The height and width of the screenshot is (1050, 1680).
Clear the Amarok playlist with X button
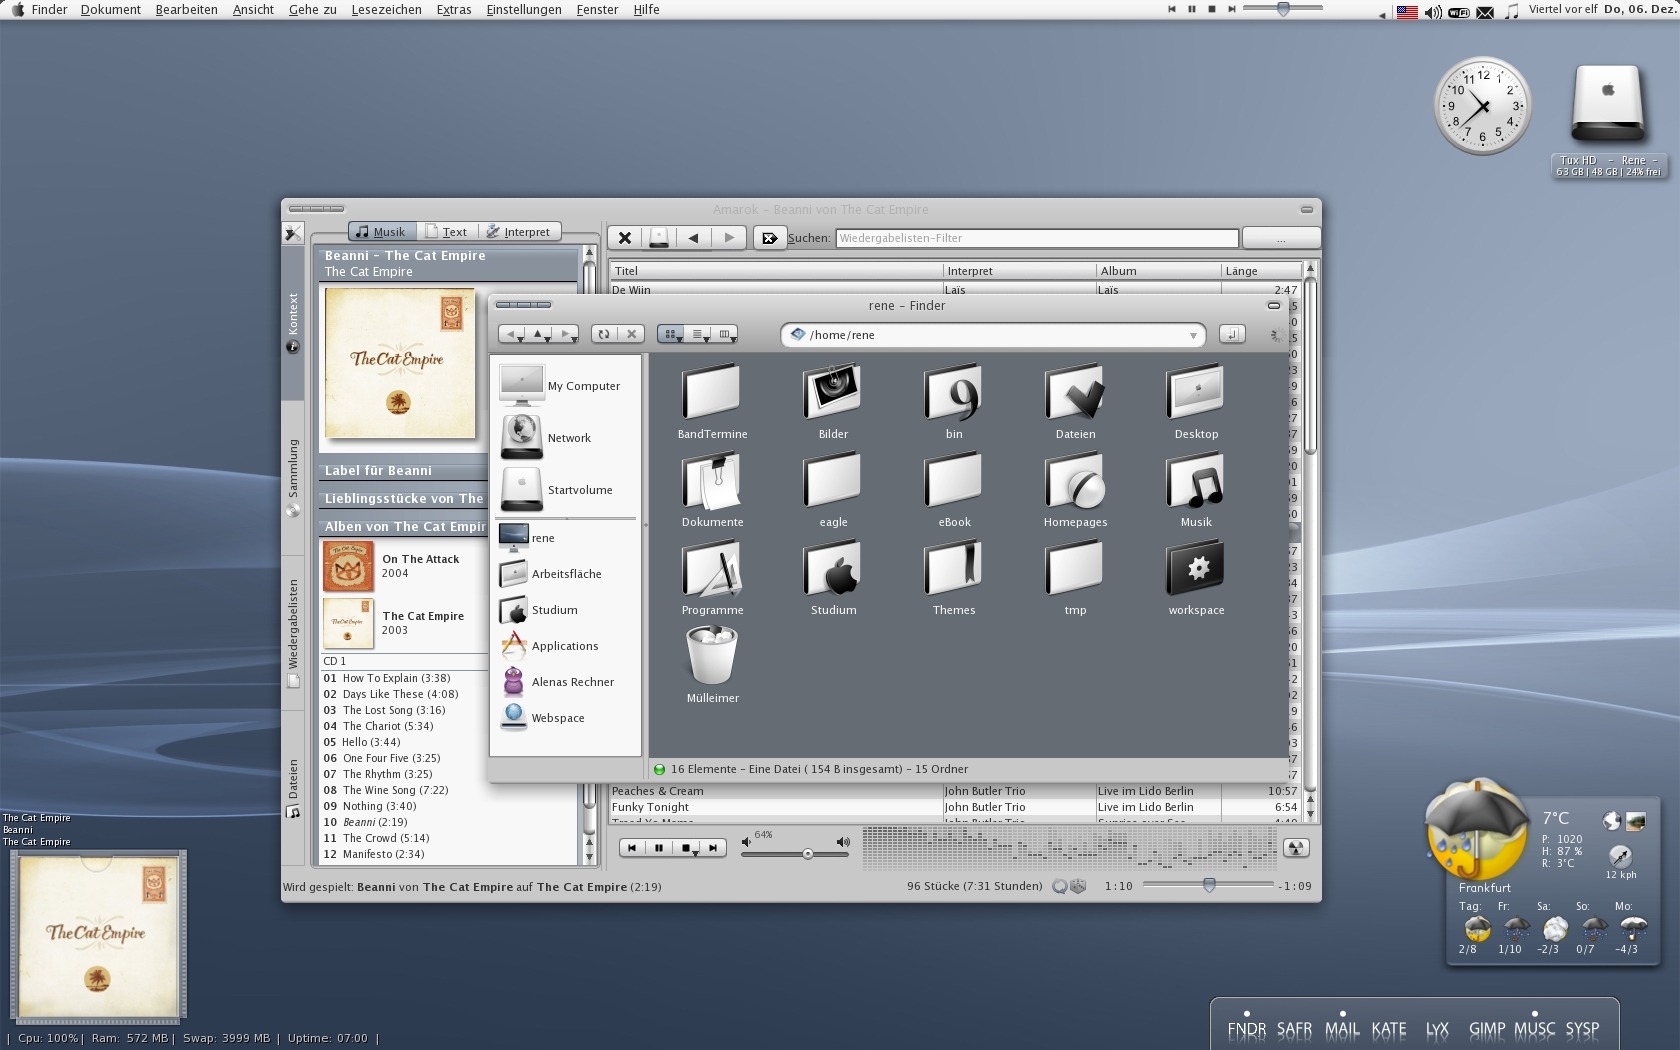625,238
